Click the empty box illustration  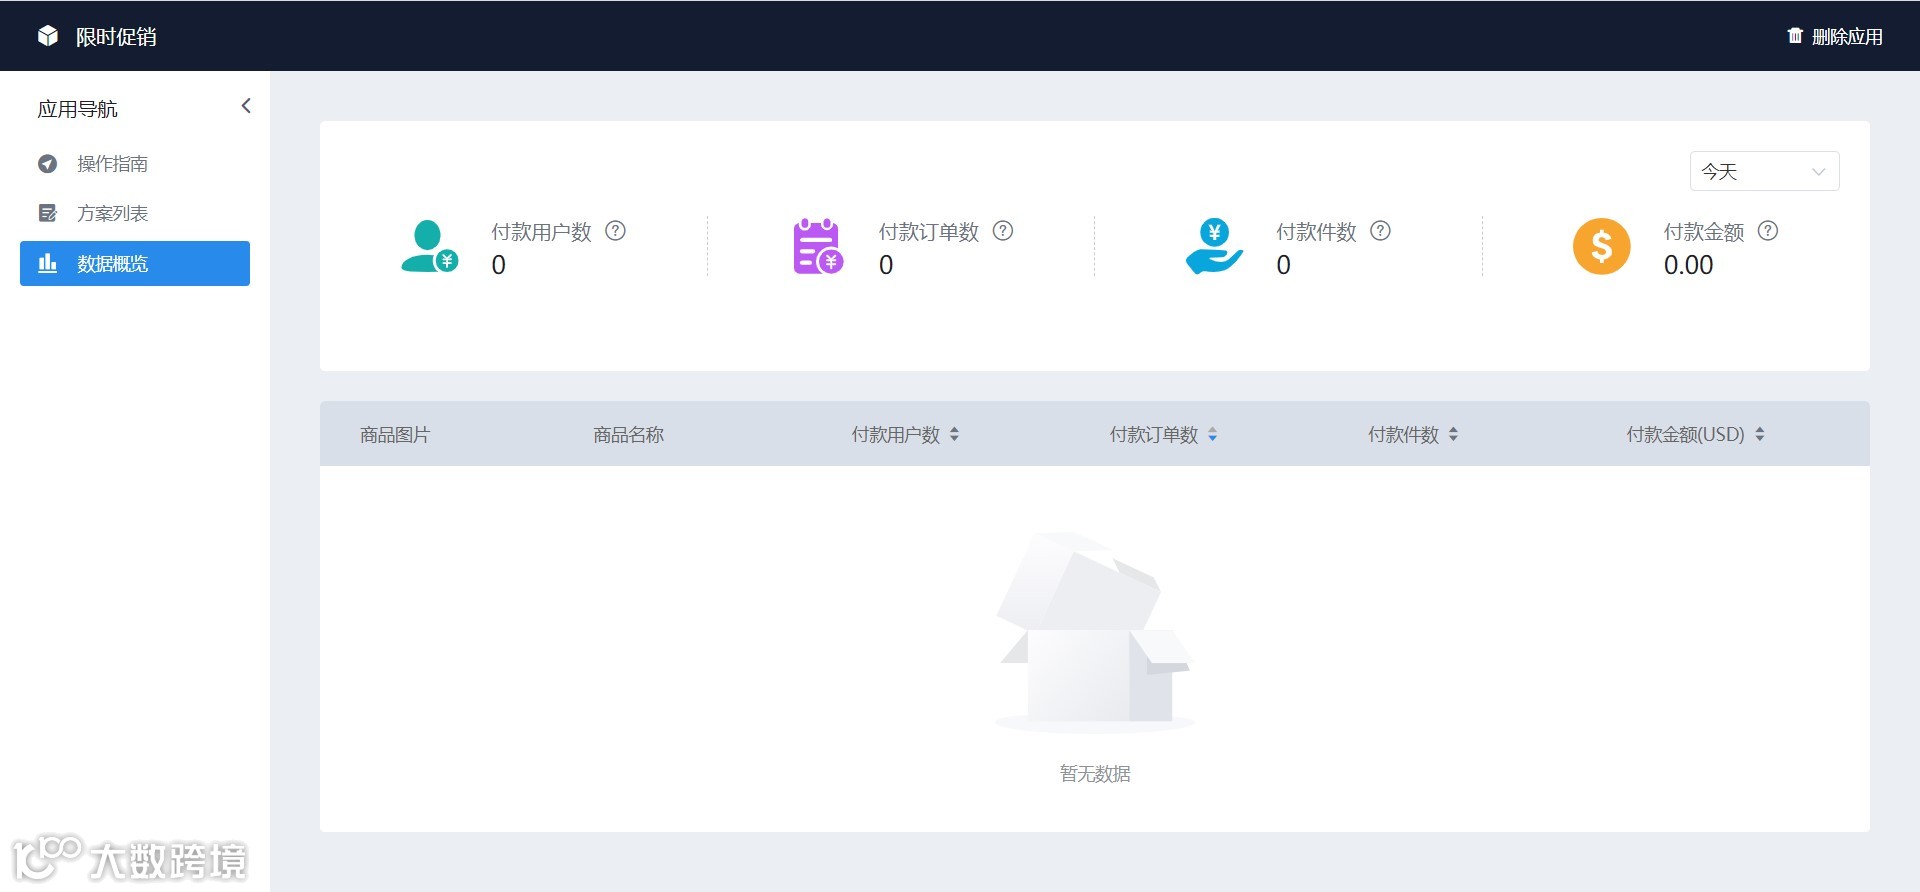pyautogui.click(x=1095, y=632)
